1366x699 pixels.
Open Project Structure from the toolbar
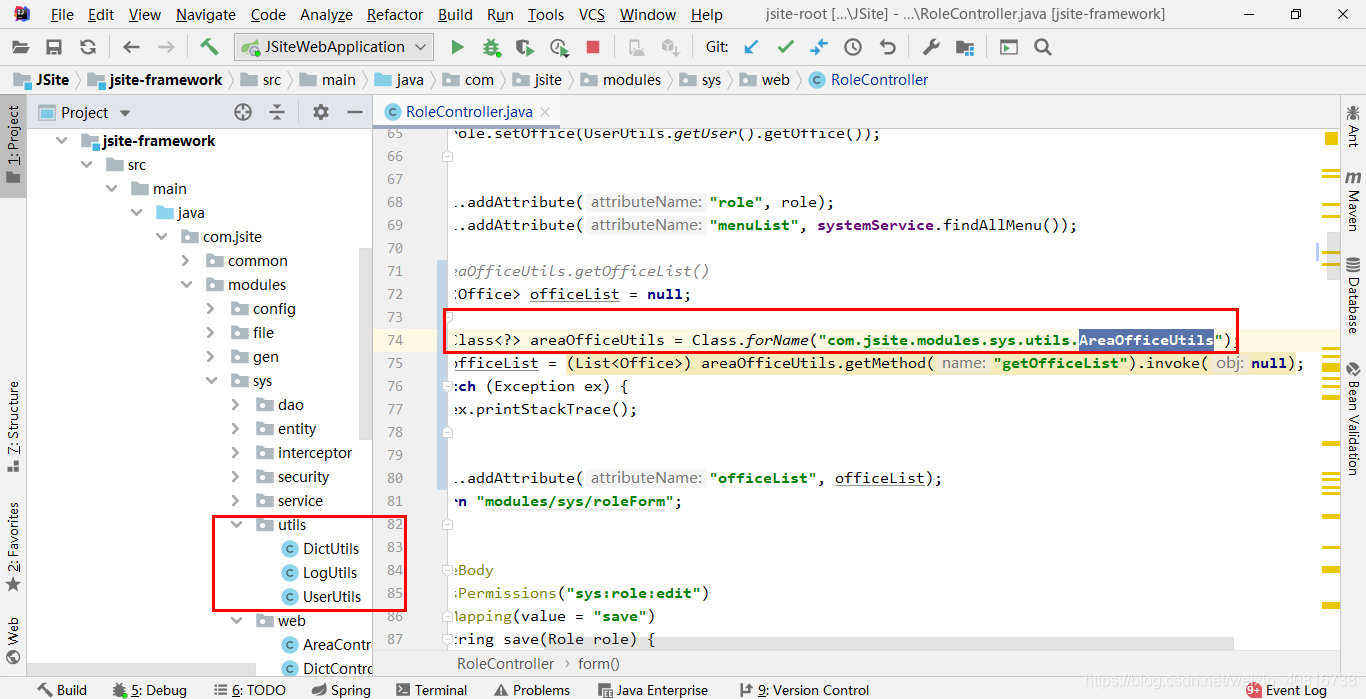click(x=964, y=47)
